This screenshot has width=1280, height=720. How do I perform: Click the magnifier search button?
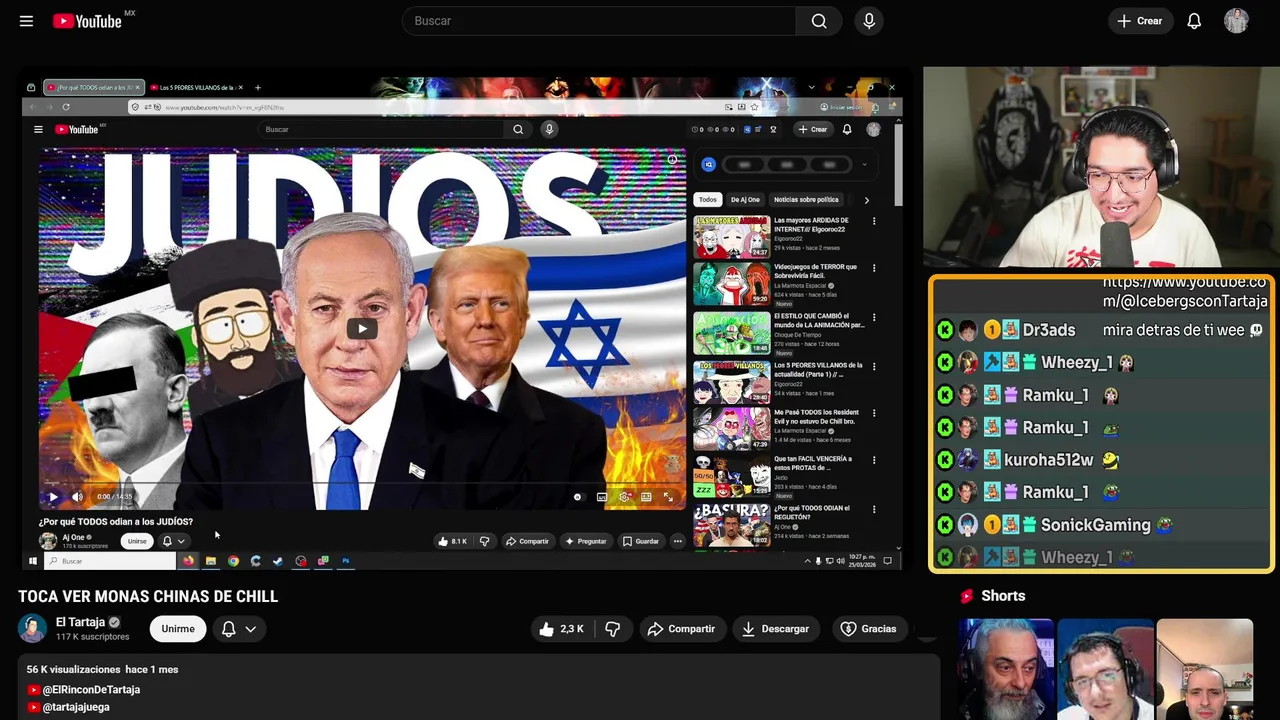tap(819, 21)
